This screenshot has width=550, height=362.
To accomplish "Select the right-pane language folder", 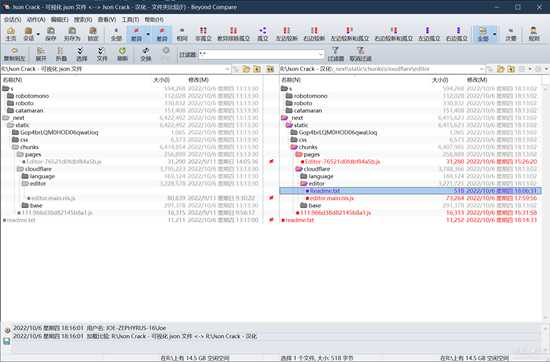I will pos(321,176).
